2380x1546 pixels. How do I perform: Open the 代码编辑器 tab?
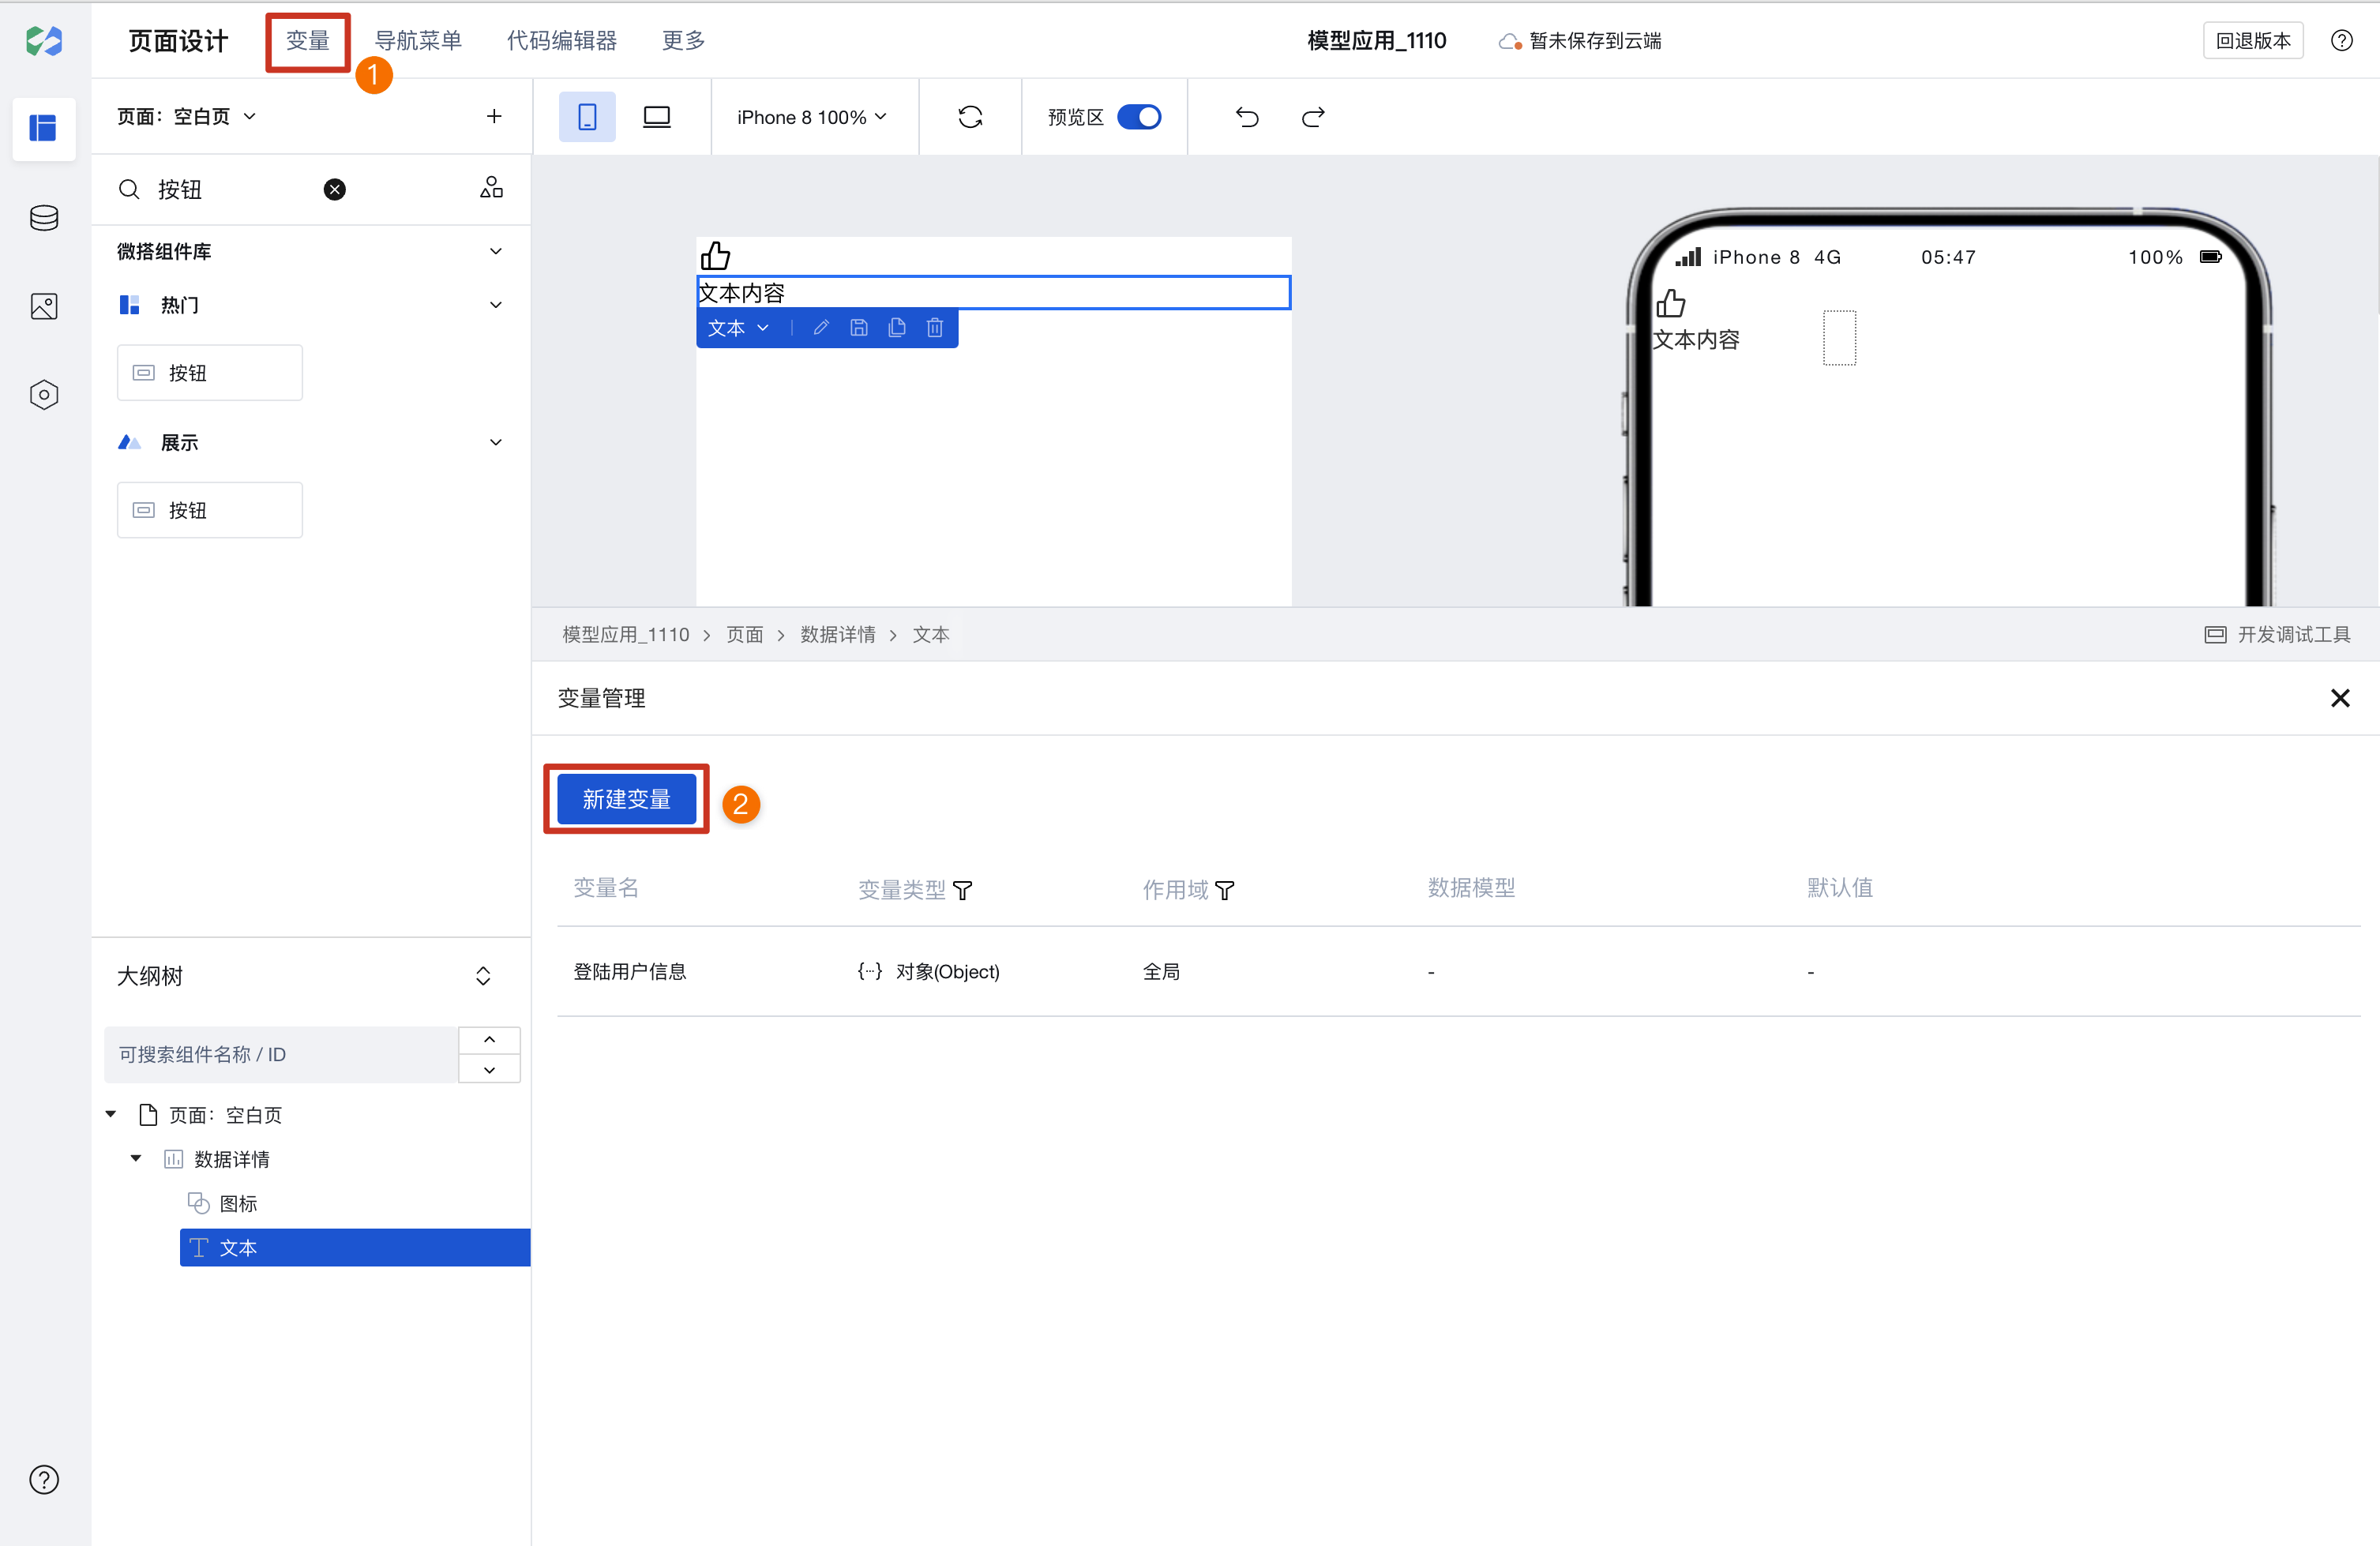(x=562, y=40)
